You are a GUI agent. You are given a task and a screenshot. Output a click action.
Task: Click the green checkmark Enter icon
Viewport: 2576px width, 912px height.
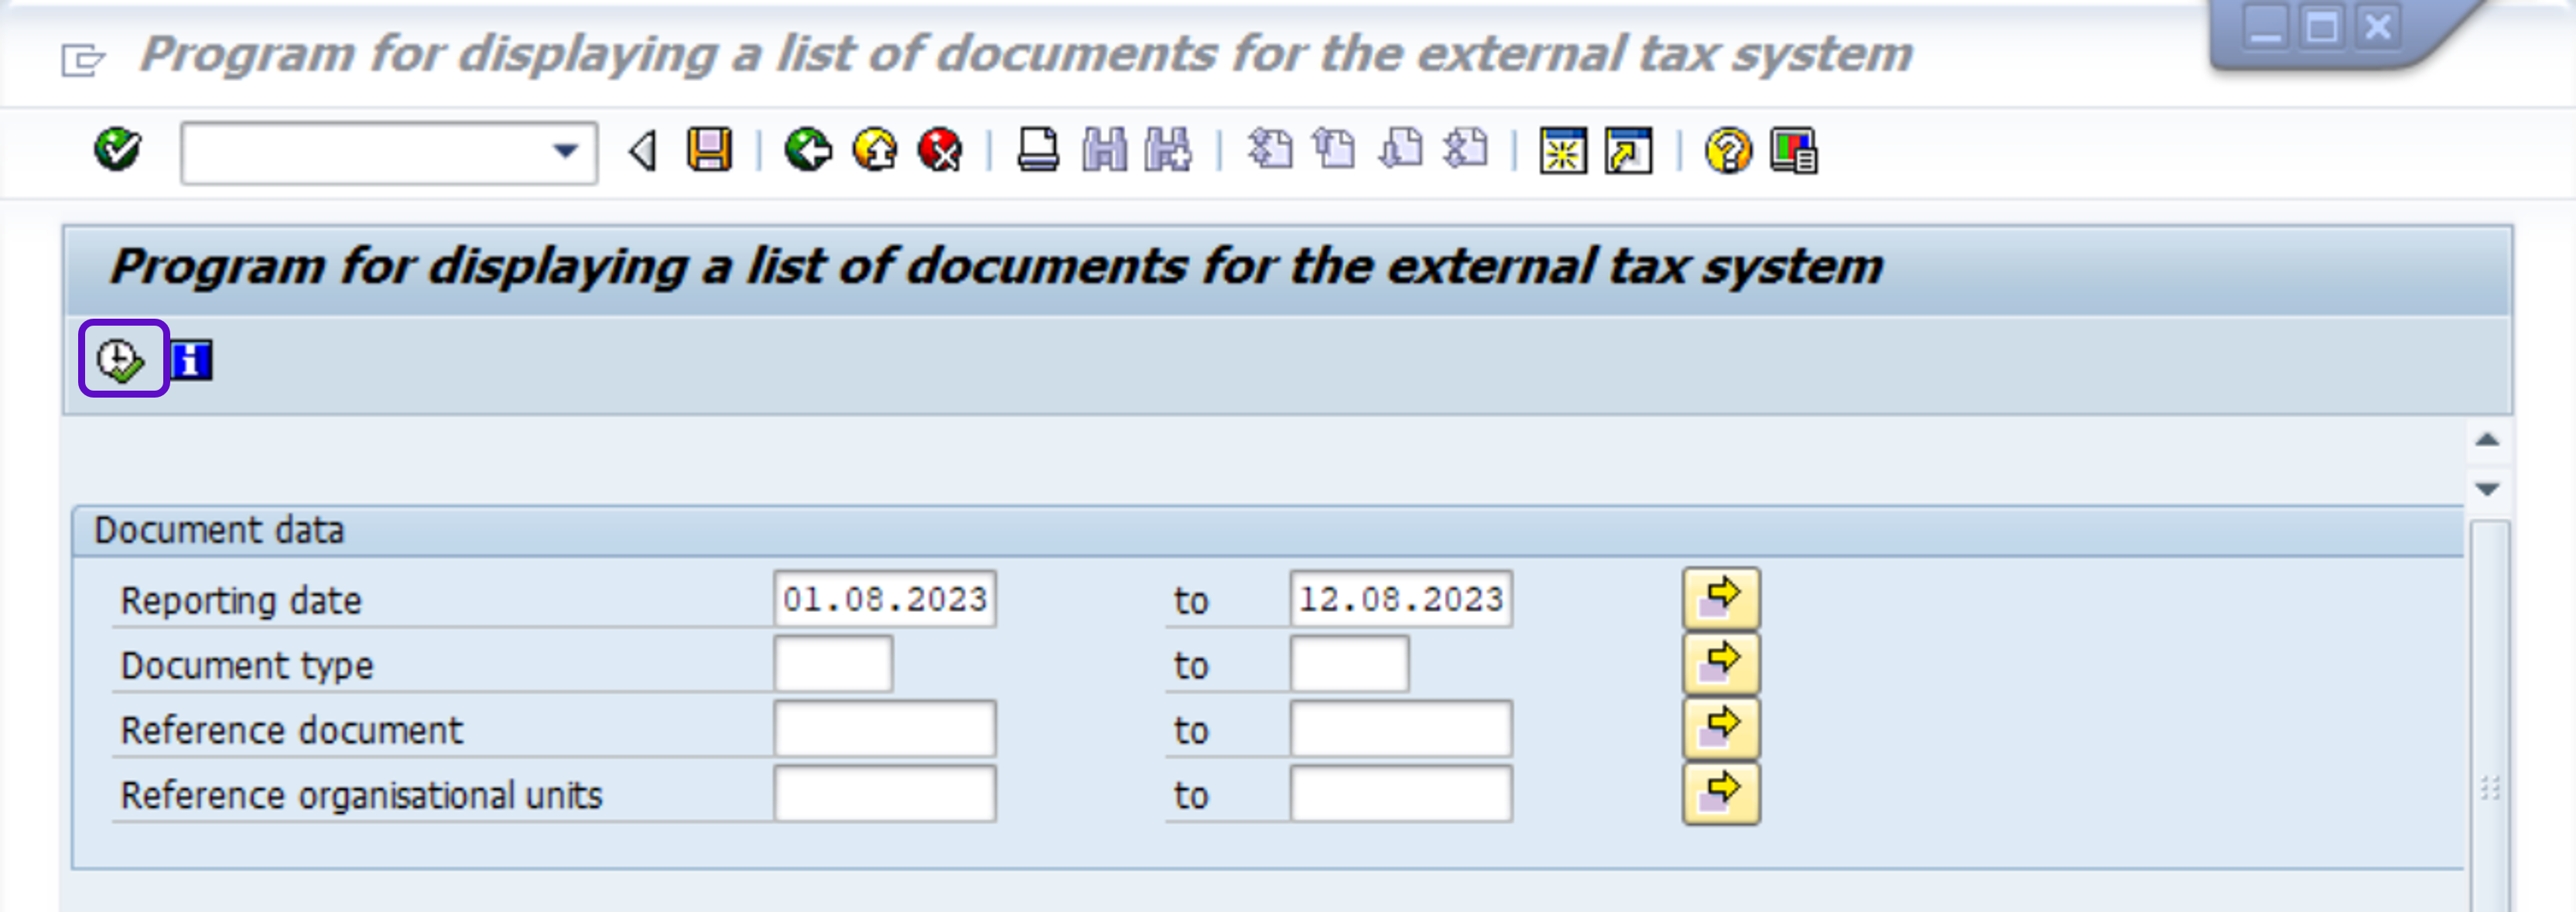click(x=117, y=151)
